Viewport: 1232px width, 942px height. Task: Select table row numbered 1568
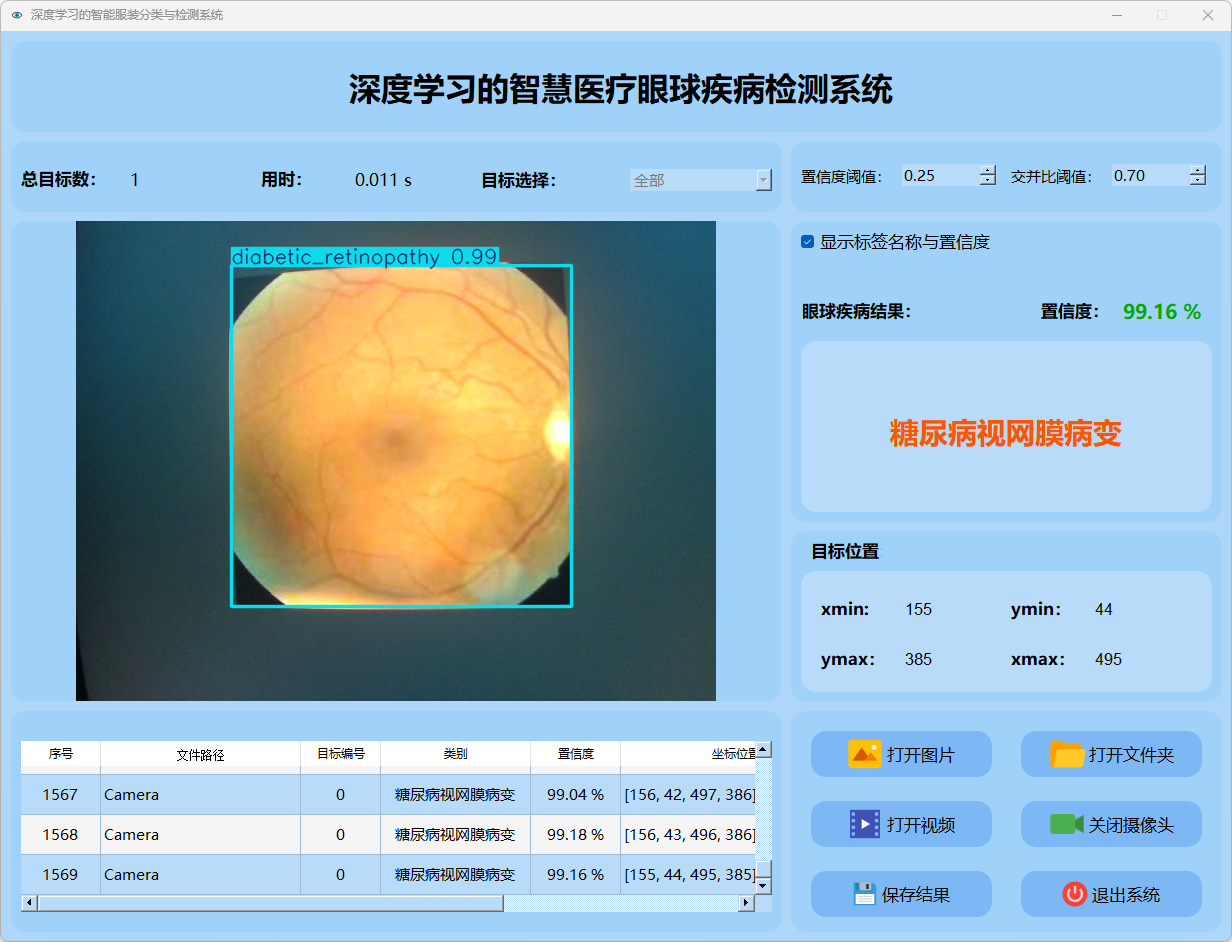click(x=60, y=834)
